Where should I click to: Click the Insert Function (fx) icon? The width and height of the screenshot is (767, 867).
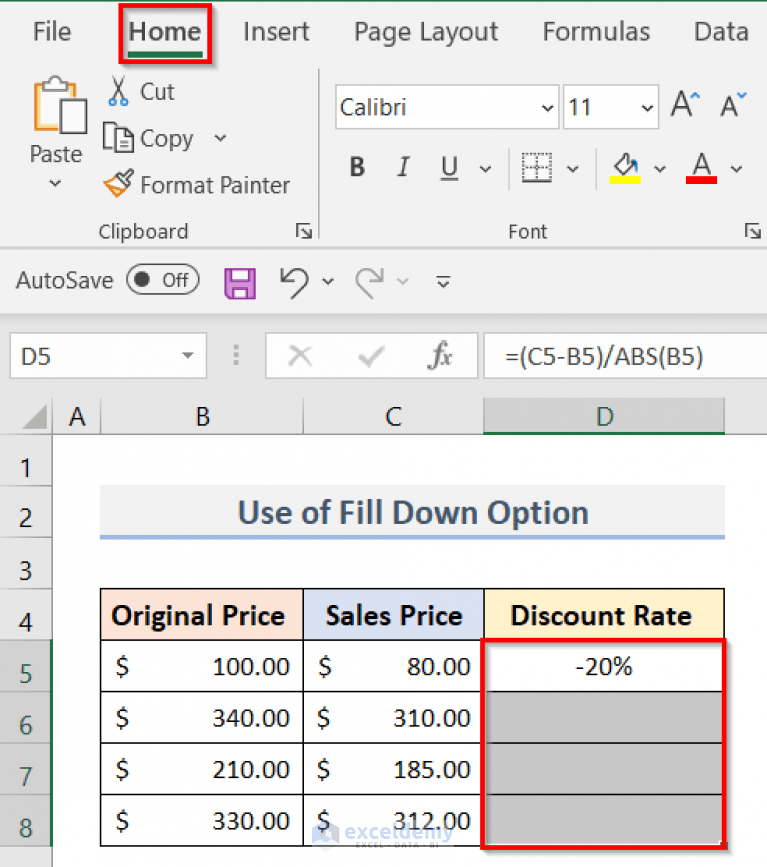click(x=440, y=355)
